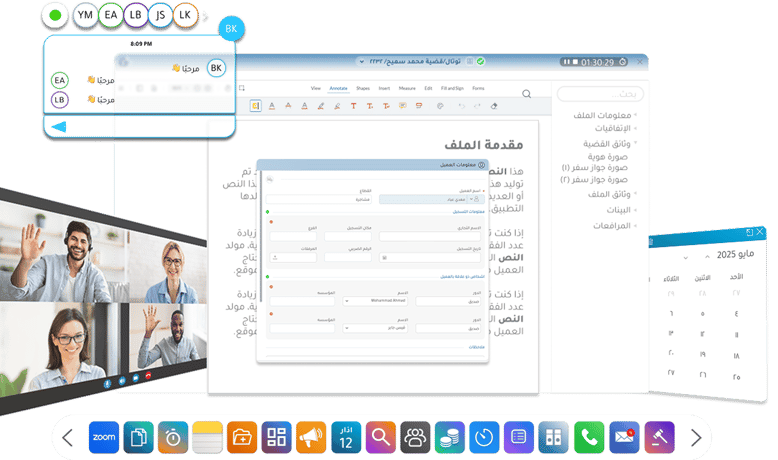778x460 pixels.
Task: Select the eraser tool in annotate toolbar
Action: [494, 106]
